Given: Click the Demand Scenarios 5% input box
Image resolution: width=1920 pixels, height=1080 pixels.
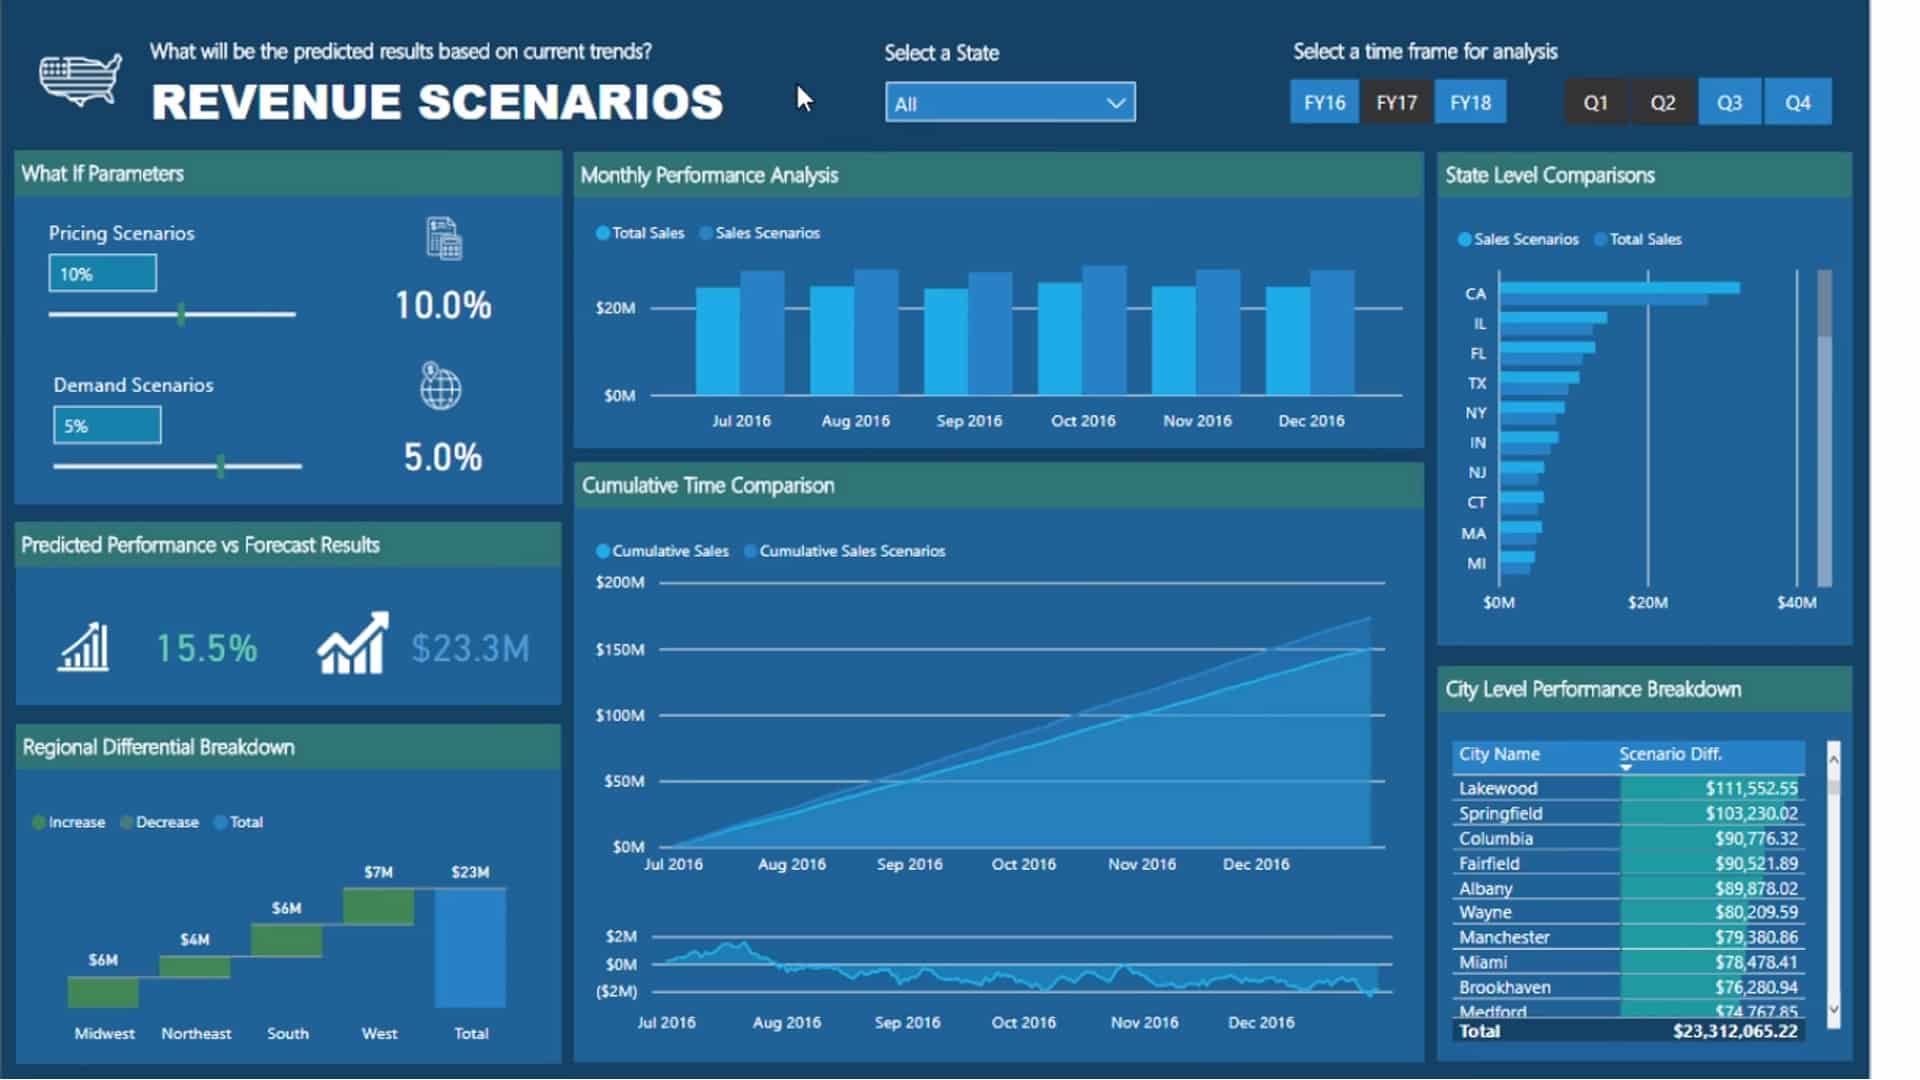Looking at the screenshot, I should [x=107, y=425].
